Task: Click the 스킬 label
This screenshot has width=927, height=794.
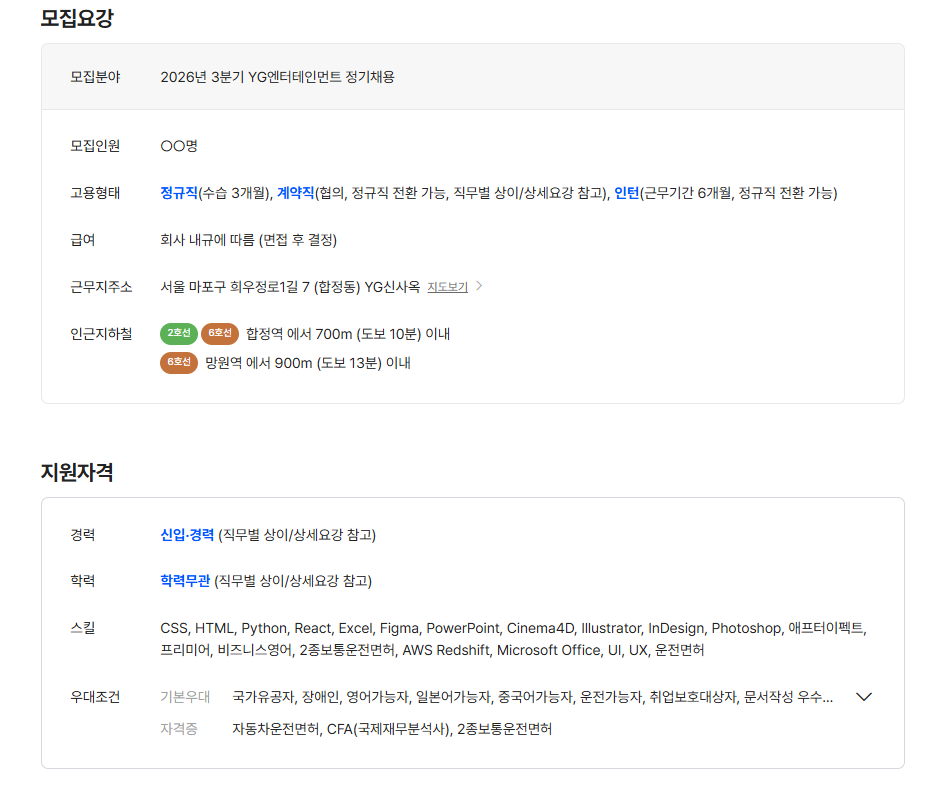Action: click(x=83, y=628)
